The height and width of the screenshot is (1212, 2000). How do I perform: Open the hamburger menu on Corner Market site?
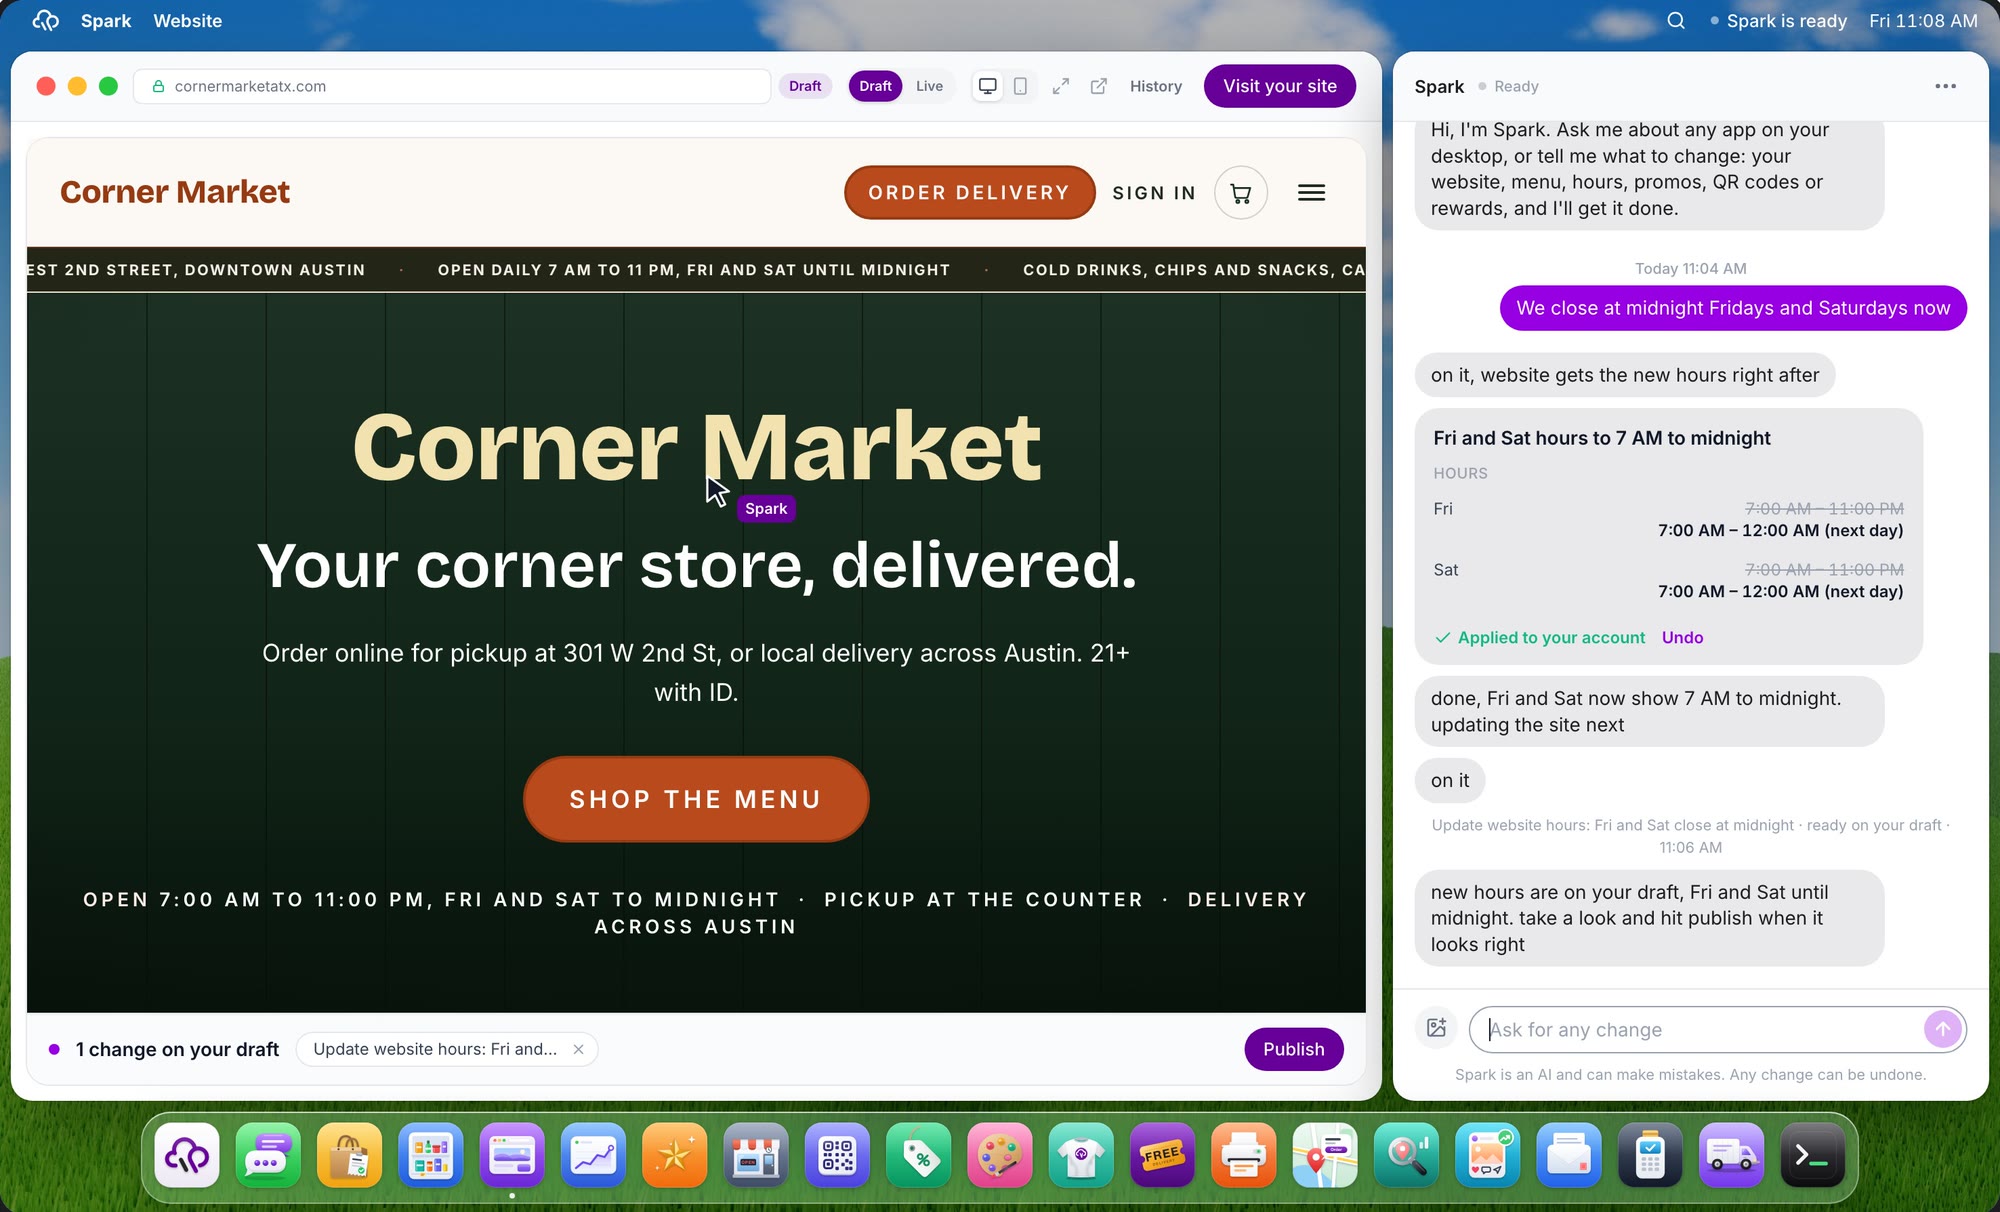[1311, 193]
